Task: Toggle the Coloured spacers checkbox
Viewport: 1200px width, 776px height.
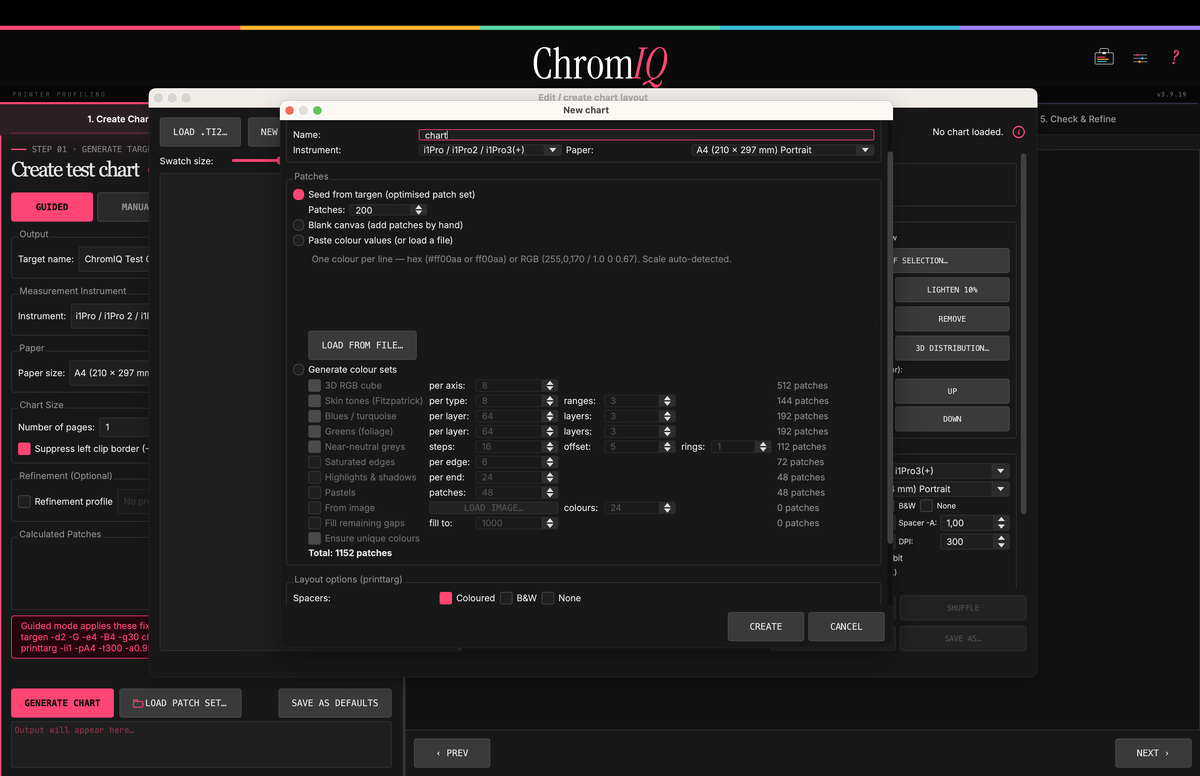Action: (x=446, y=598)
